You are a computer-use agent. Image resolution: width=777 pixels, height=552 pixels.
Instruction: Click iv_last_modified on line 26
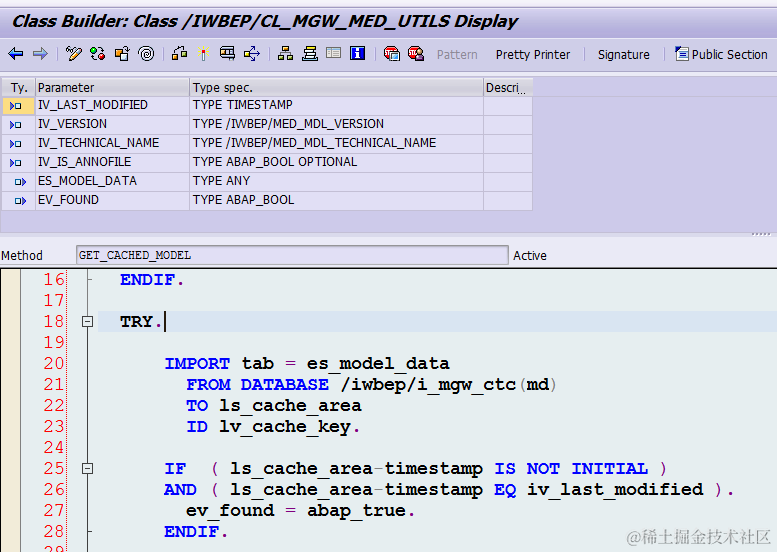point(615,490)
